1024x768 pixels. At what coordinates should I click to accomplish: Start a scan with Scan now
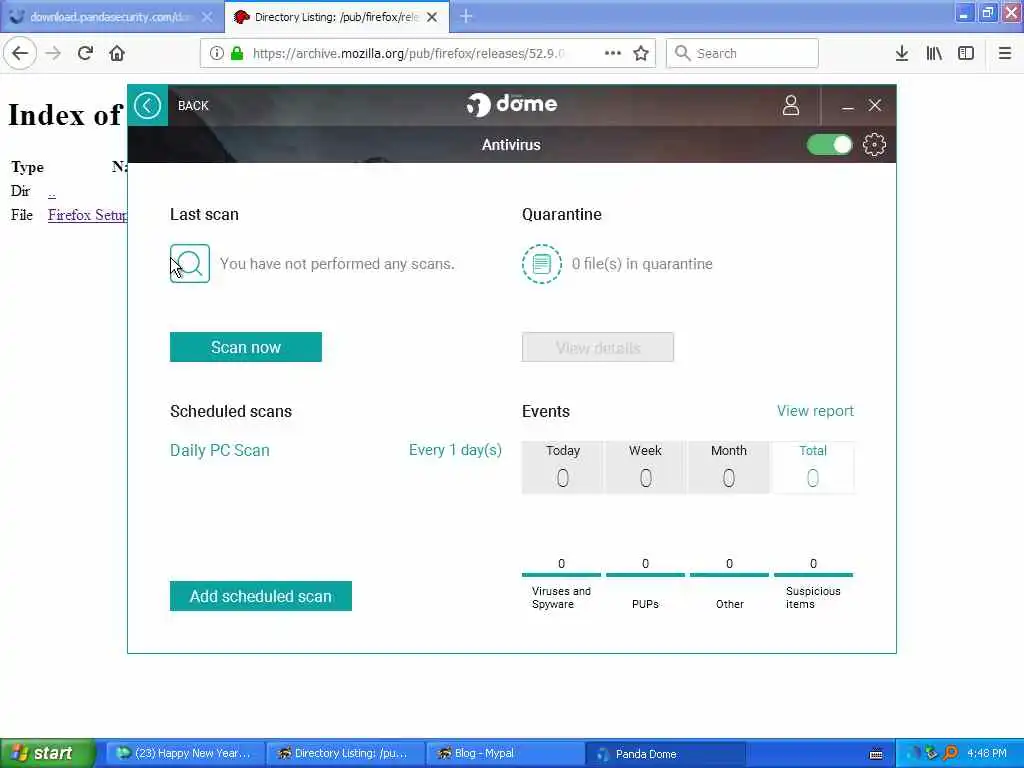[x=246, y=347]
